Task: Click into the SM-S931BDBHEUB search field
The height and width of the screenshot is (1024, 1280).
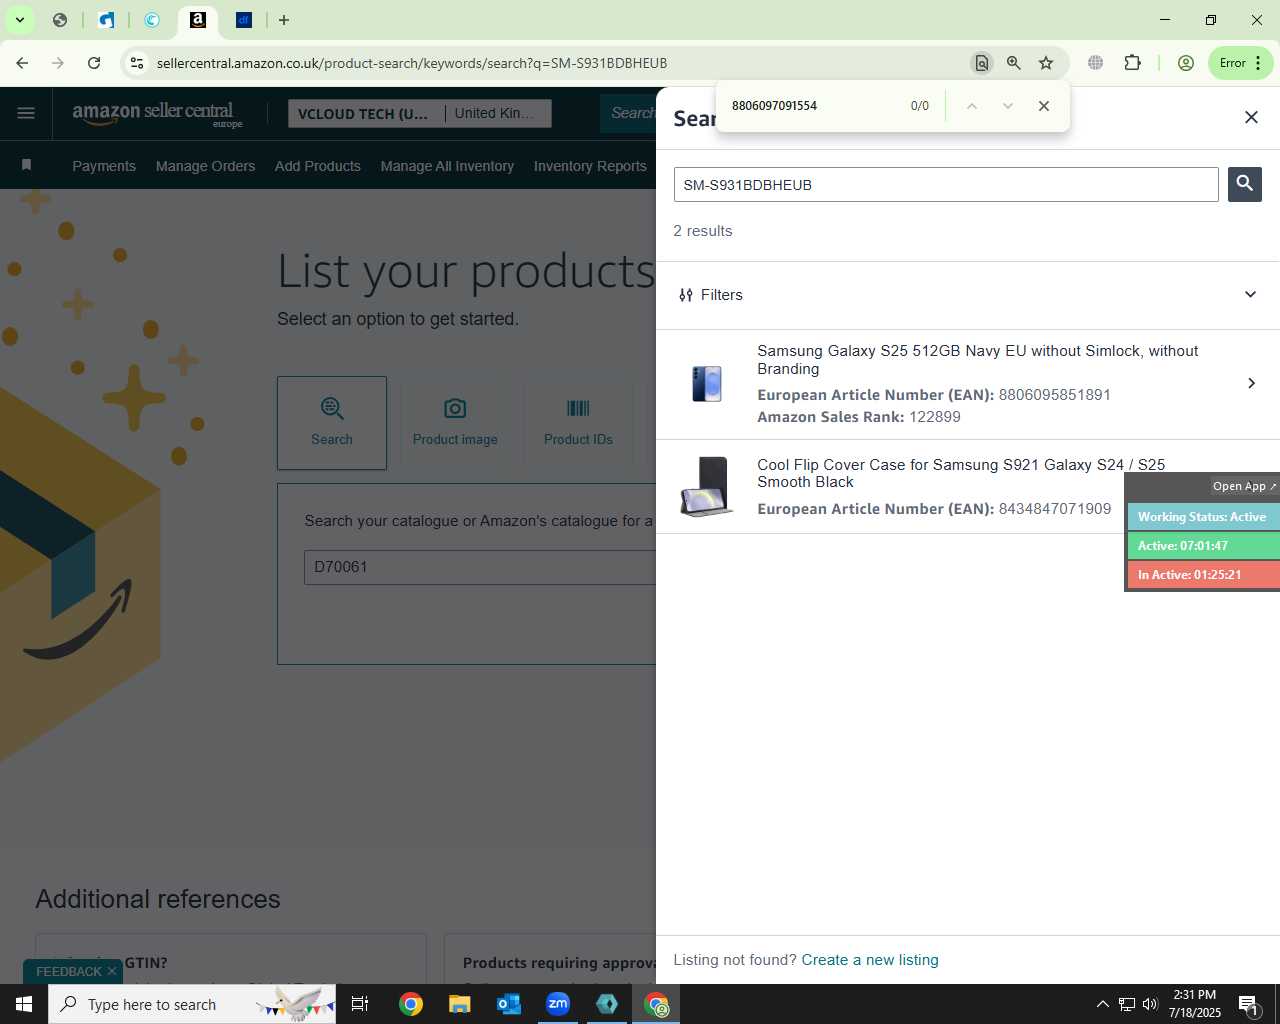Action: pos(946,185)
